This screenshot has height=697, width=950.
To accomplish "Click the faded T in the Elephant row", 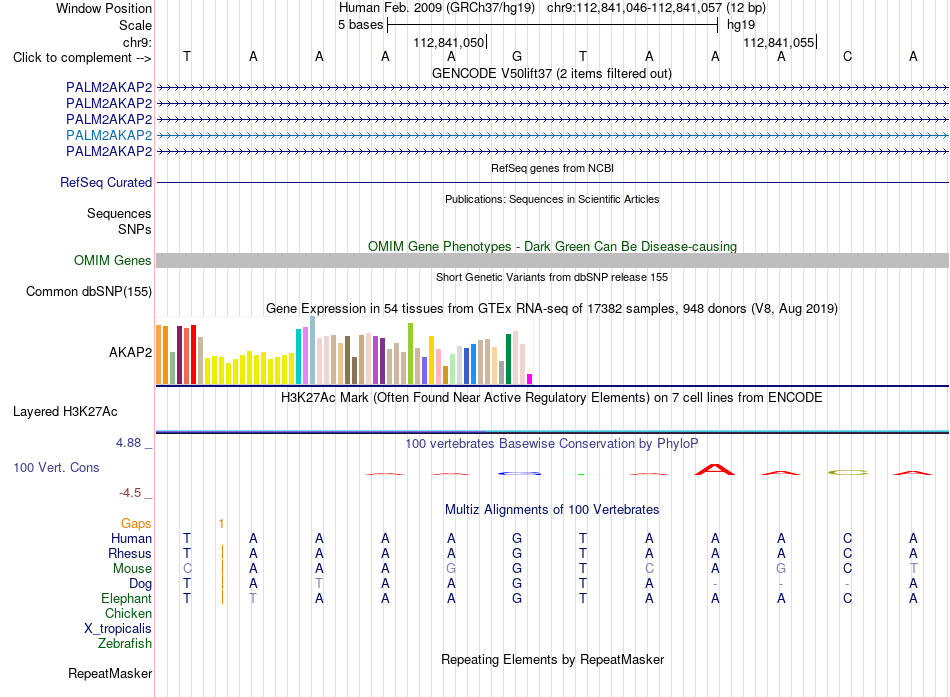I will pyautogui.click(x=253, y=598).
